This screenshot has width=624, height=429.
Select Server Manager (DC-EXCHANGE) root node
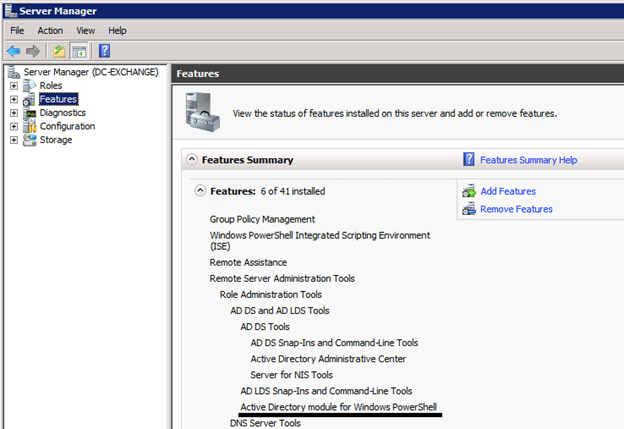[x=91, y=72]
